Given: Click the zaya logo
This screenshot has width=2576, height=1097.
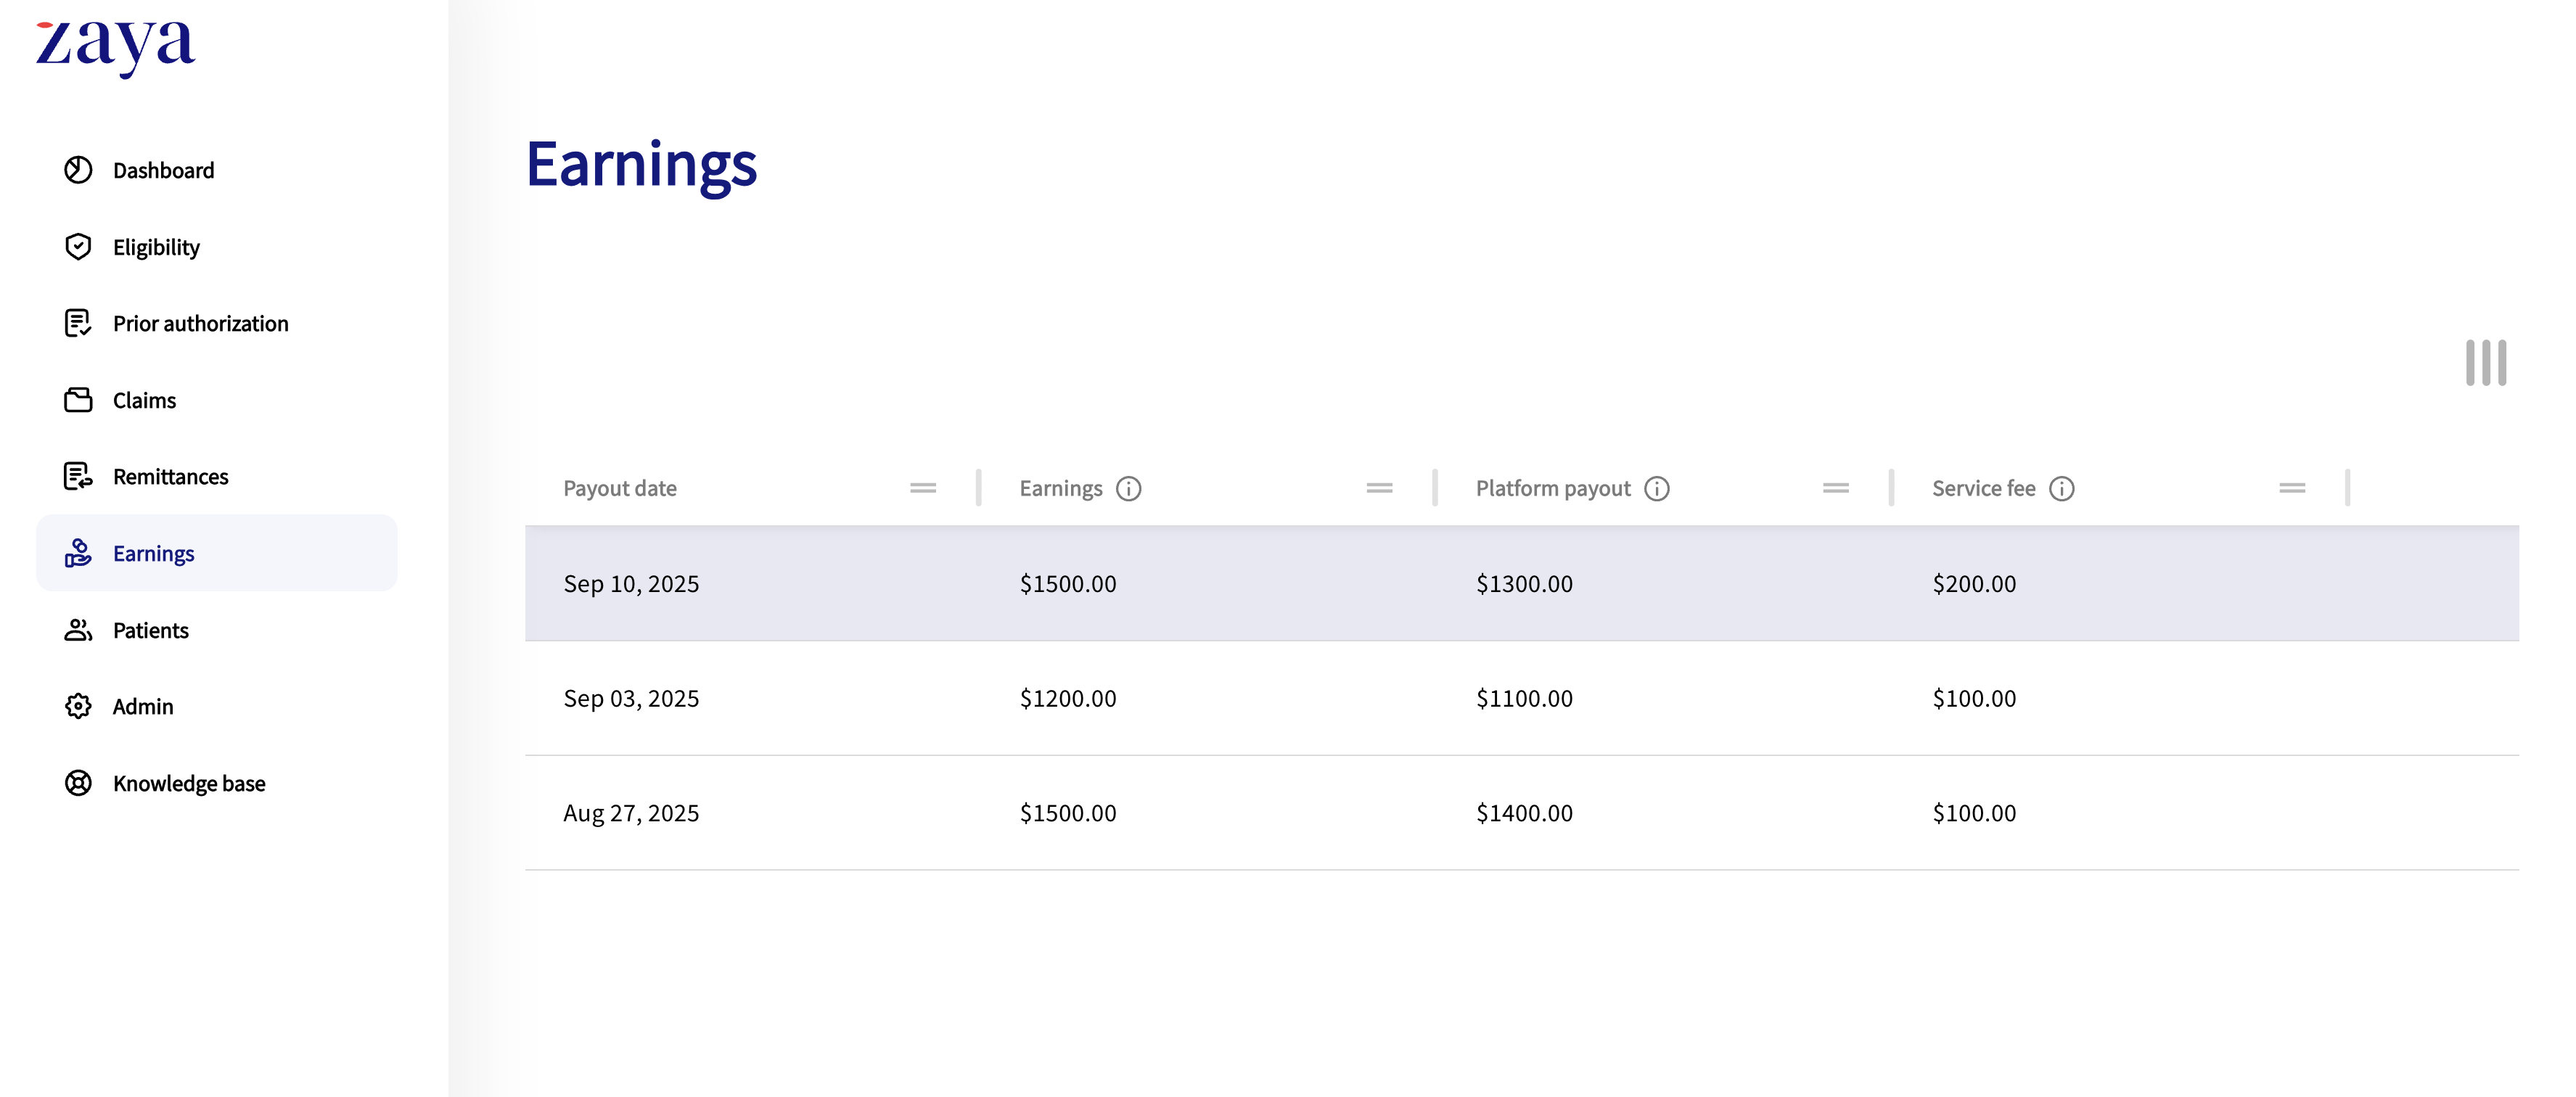Looking at the screenshot, I should click(115, 46).
